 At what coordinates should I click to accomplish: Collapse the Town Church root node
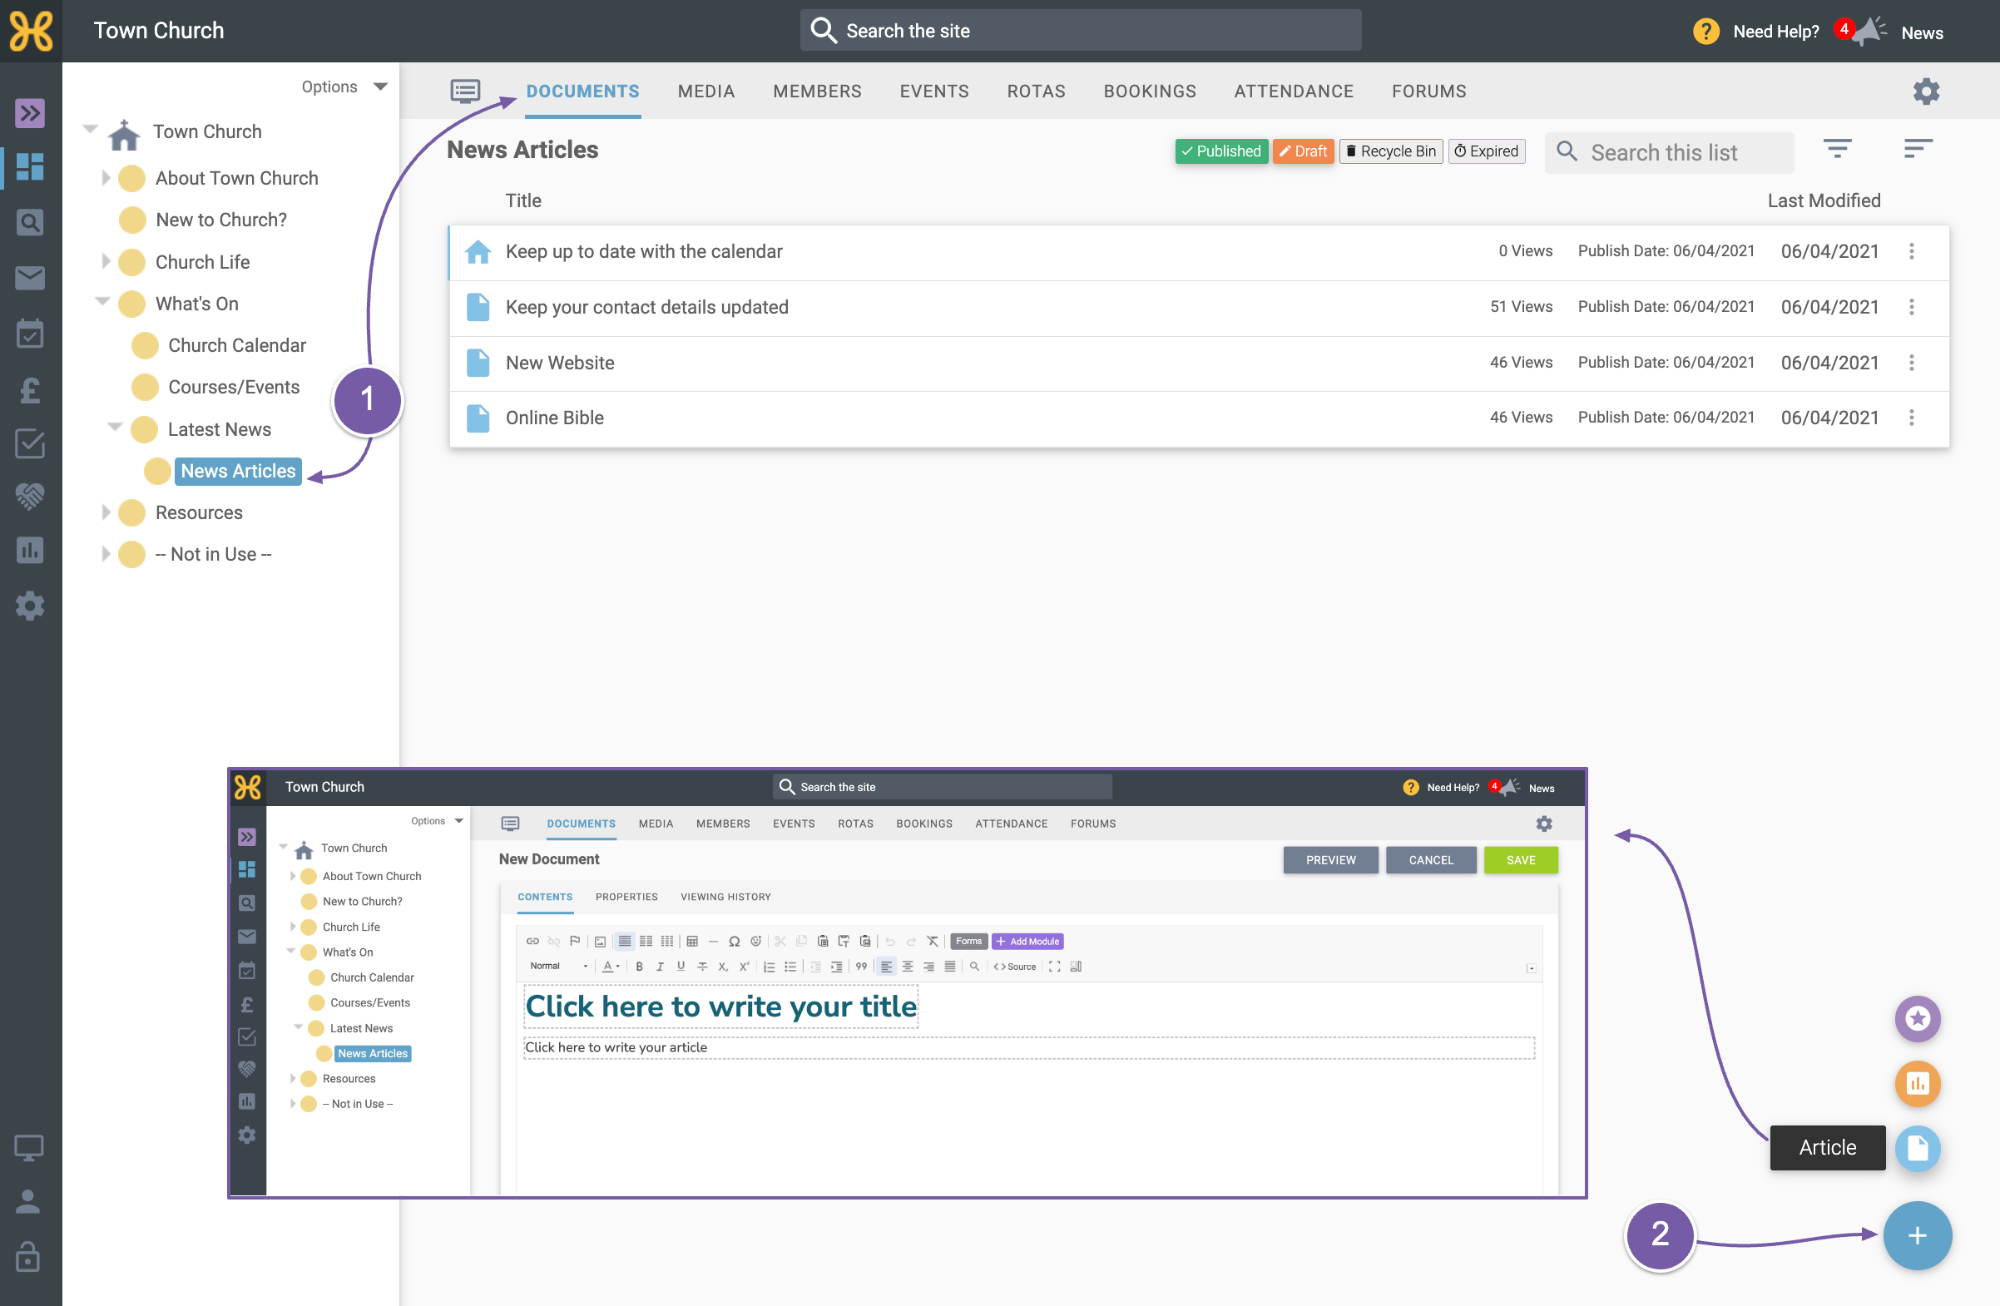(x=90, y=129)
